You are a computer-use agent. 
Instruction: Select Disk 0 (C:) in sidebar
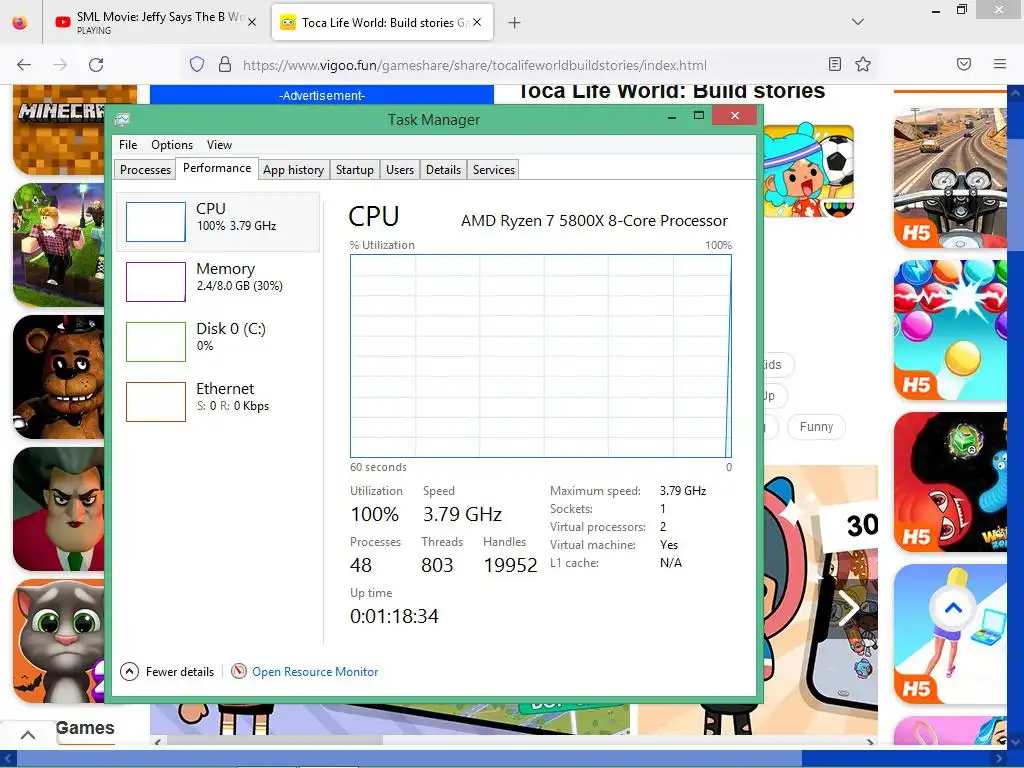(x=218, y=342)
